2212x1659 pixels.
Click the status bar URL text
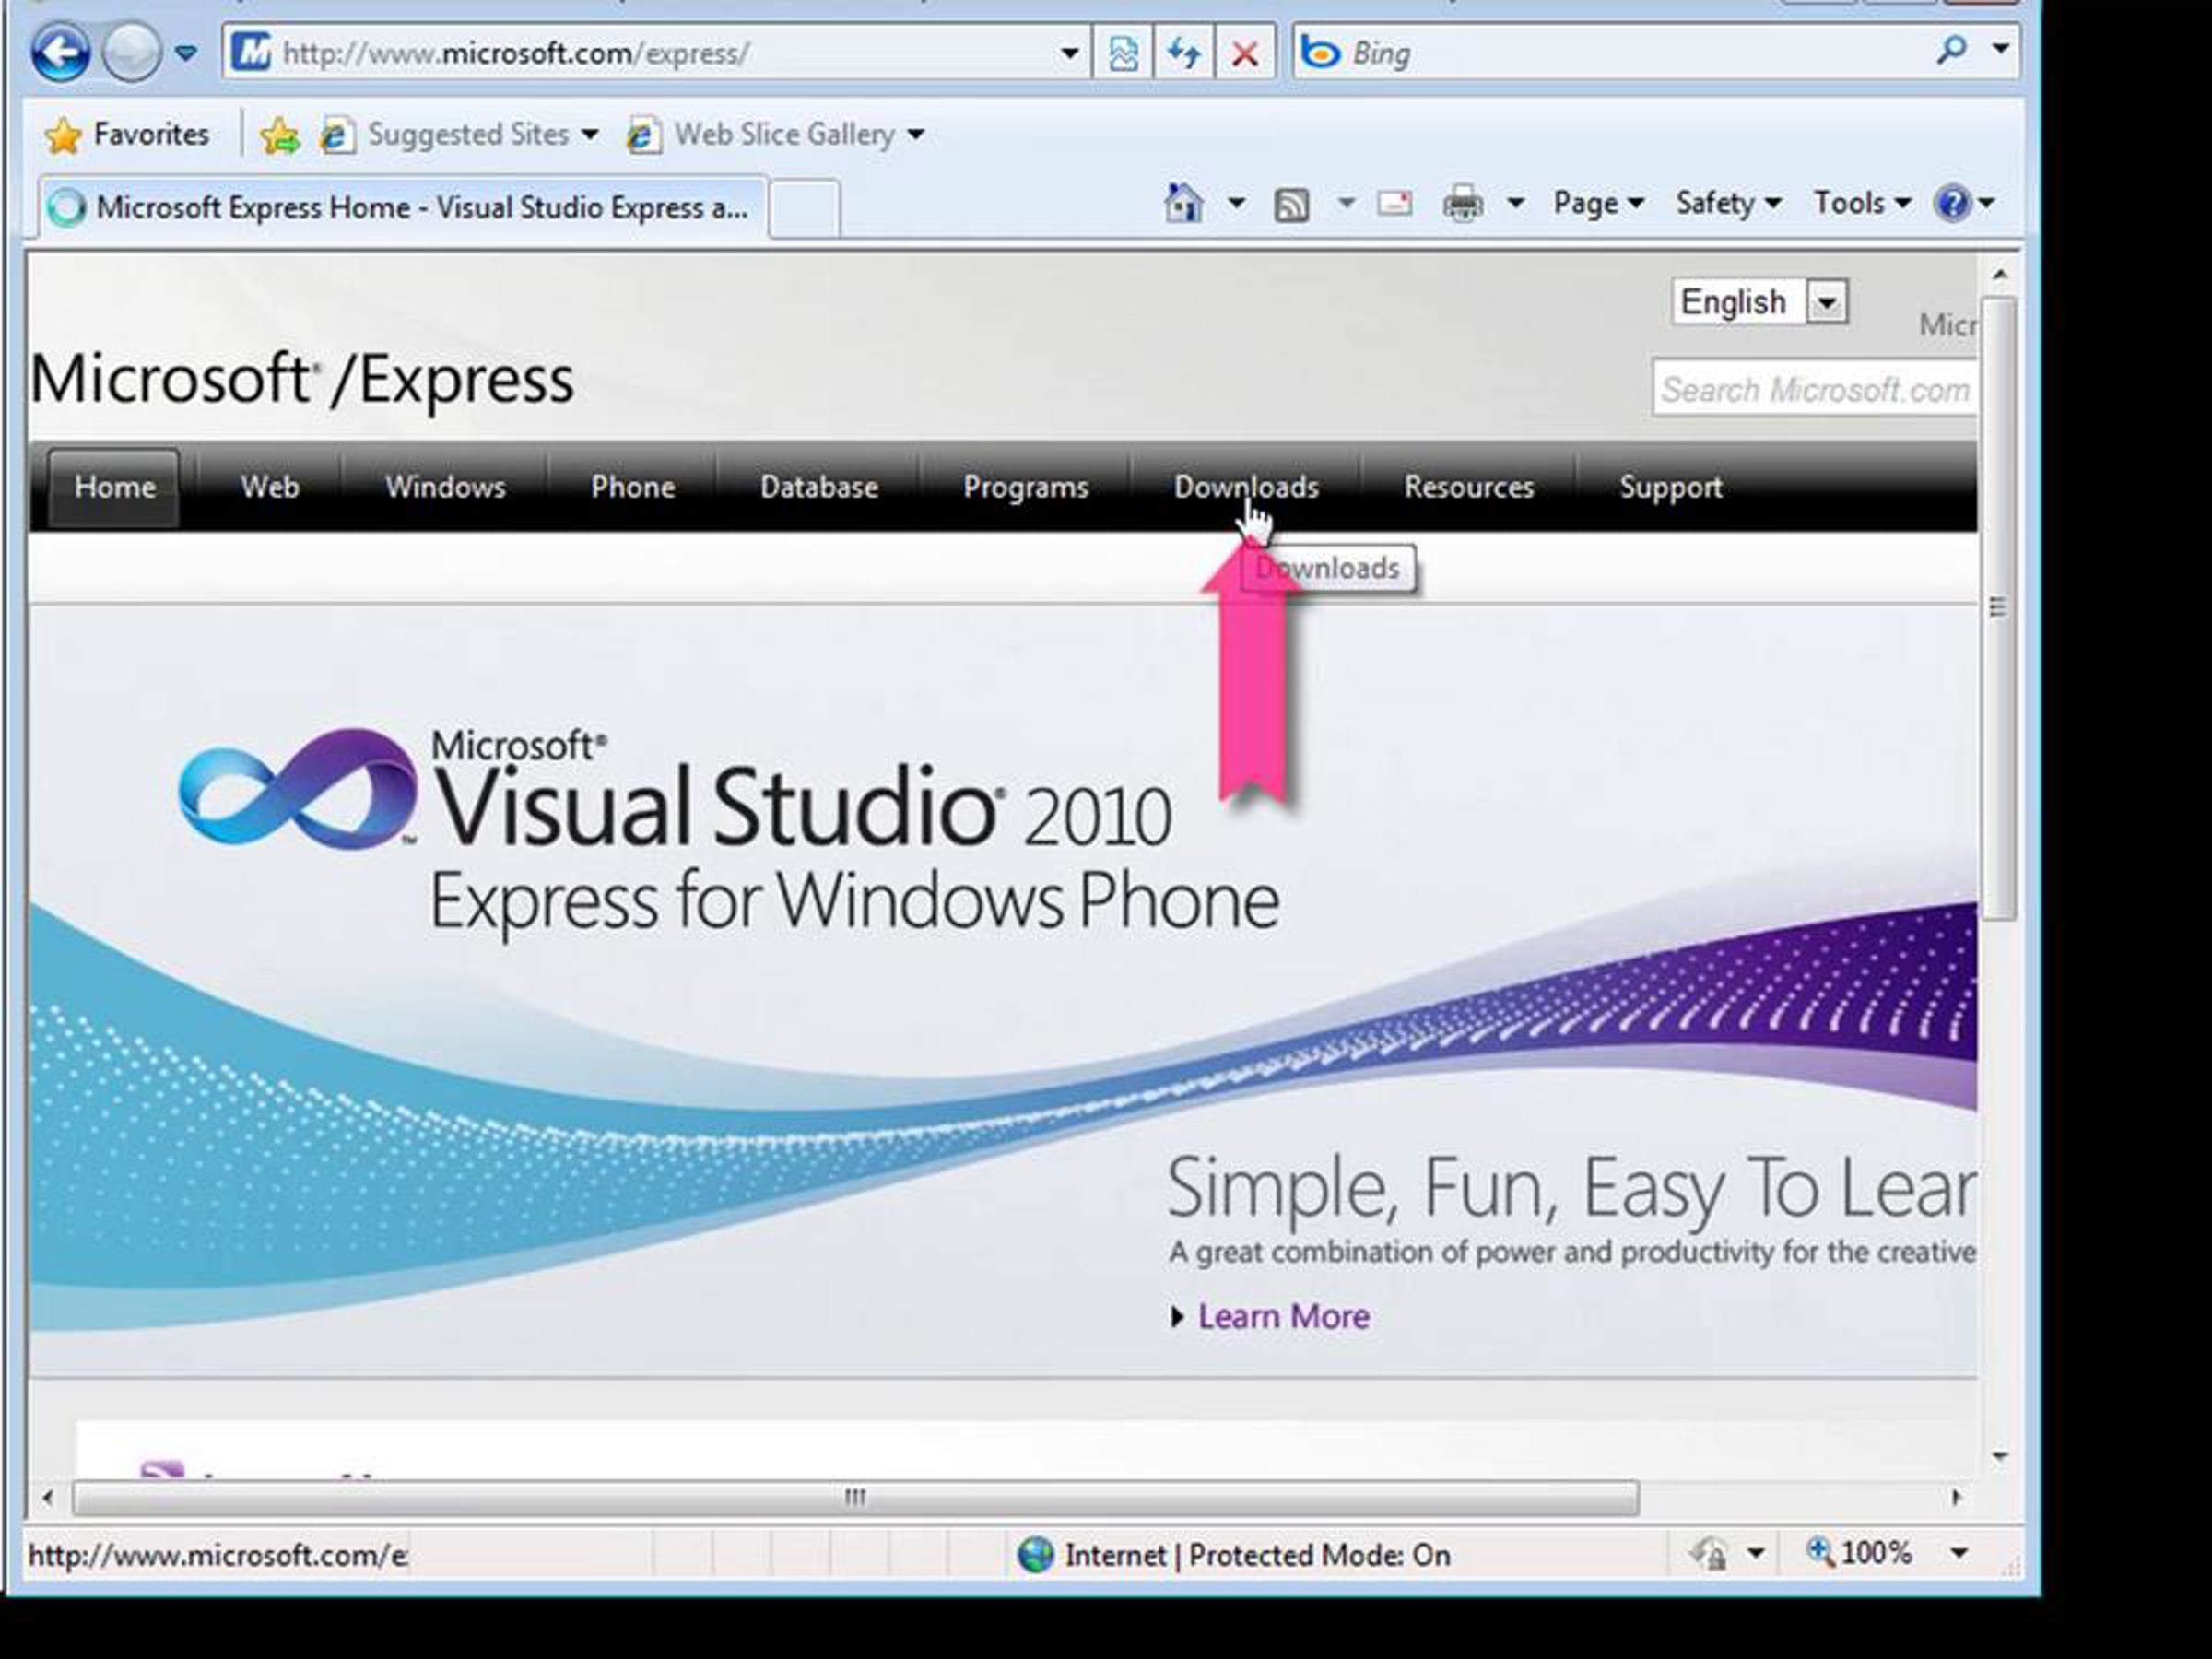(217, 1556)
